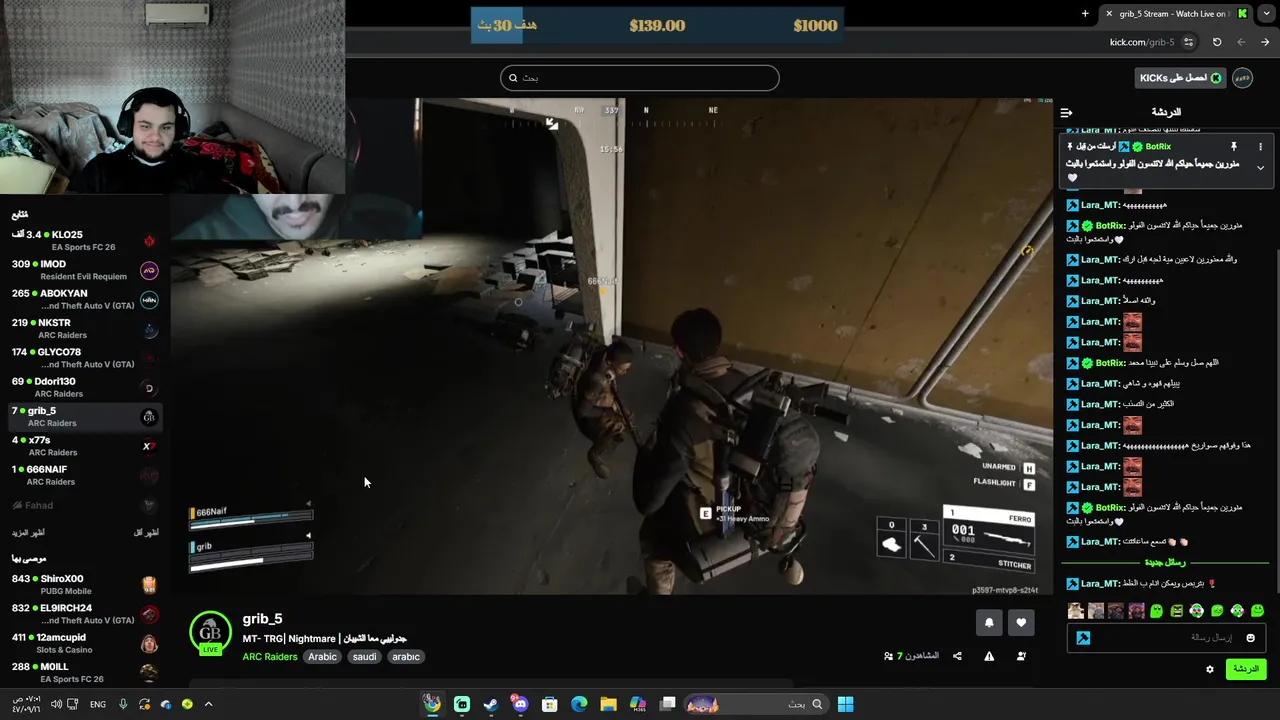Image resolution: width=1280 pixels, height=720 pixels.
Task: Open GLYCO78 channel in sidebar
Action: [85, 358]
